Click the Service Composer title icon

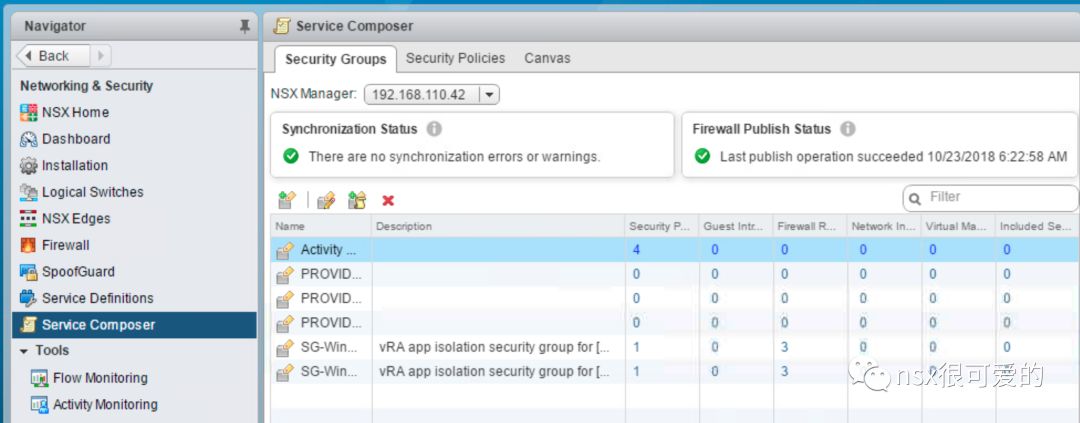pos(281,26)
